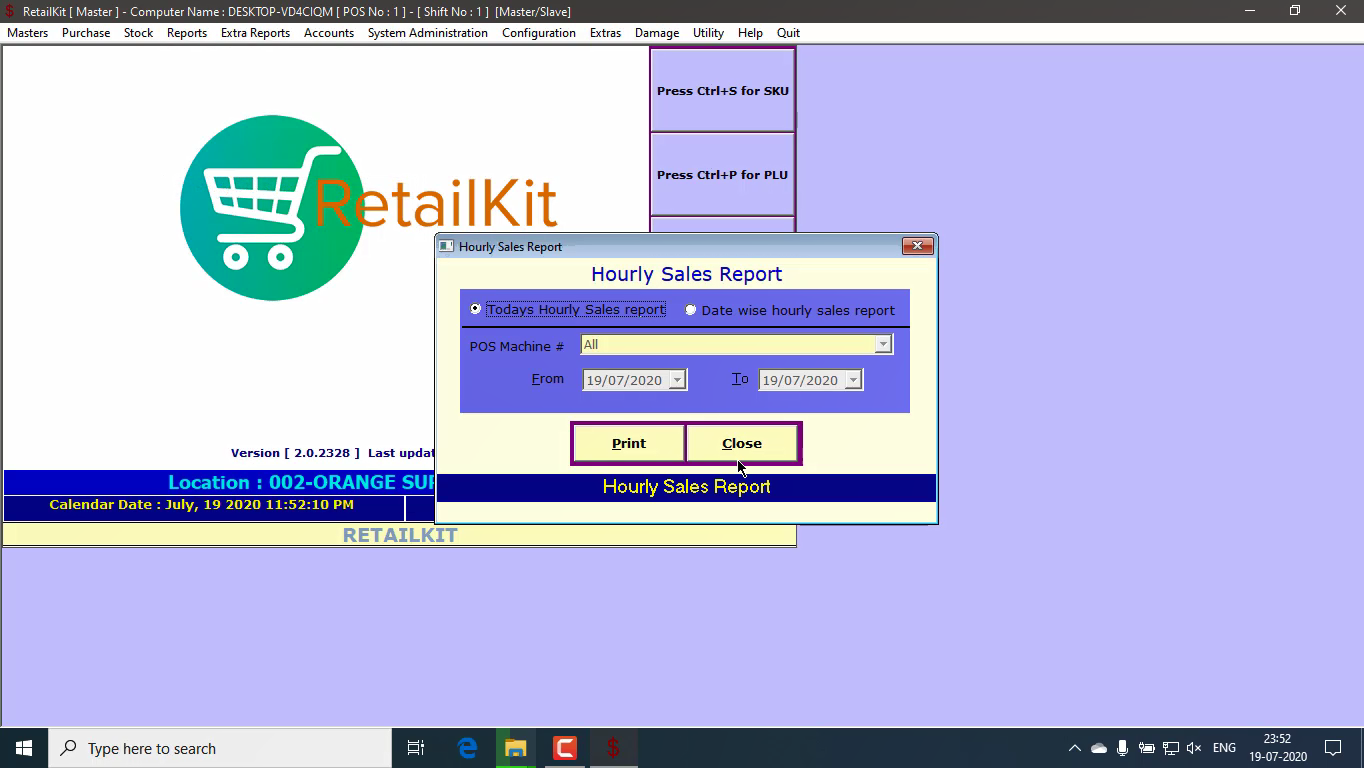Click the OneDrive cloud tray icon
The width and height of the screenshot is (1364, 768).
[1099, 748]
